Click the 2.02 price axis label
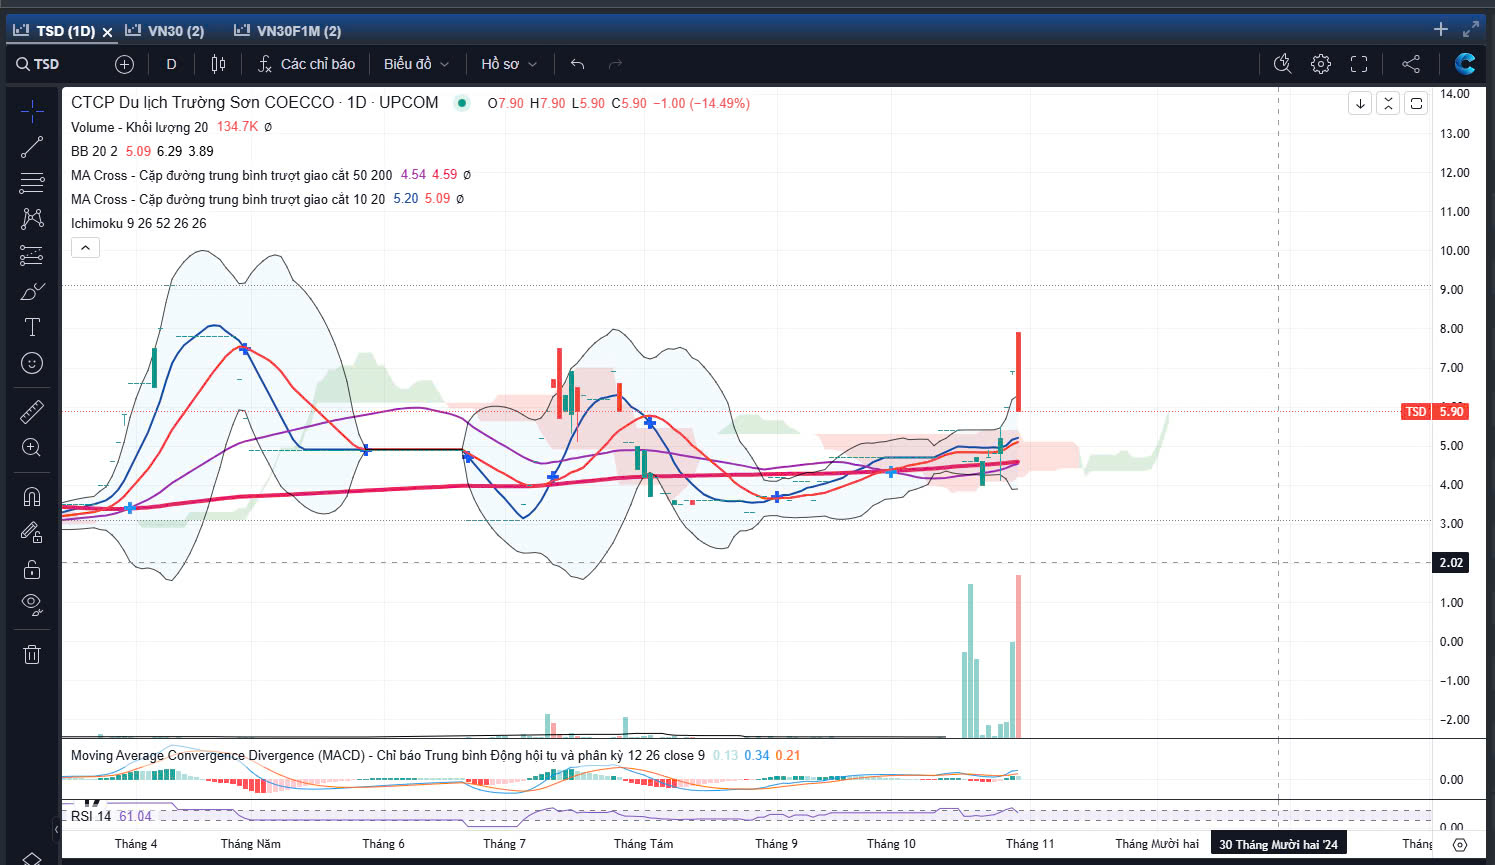Viewport: 1495px width, 865px height. point(1451,563)
